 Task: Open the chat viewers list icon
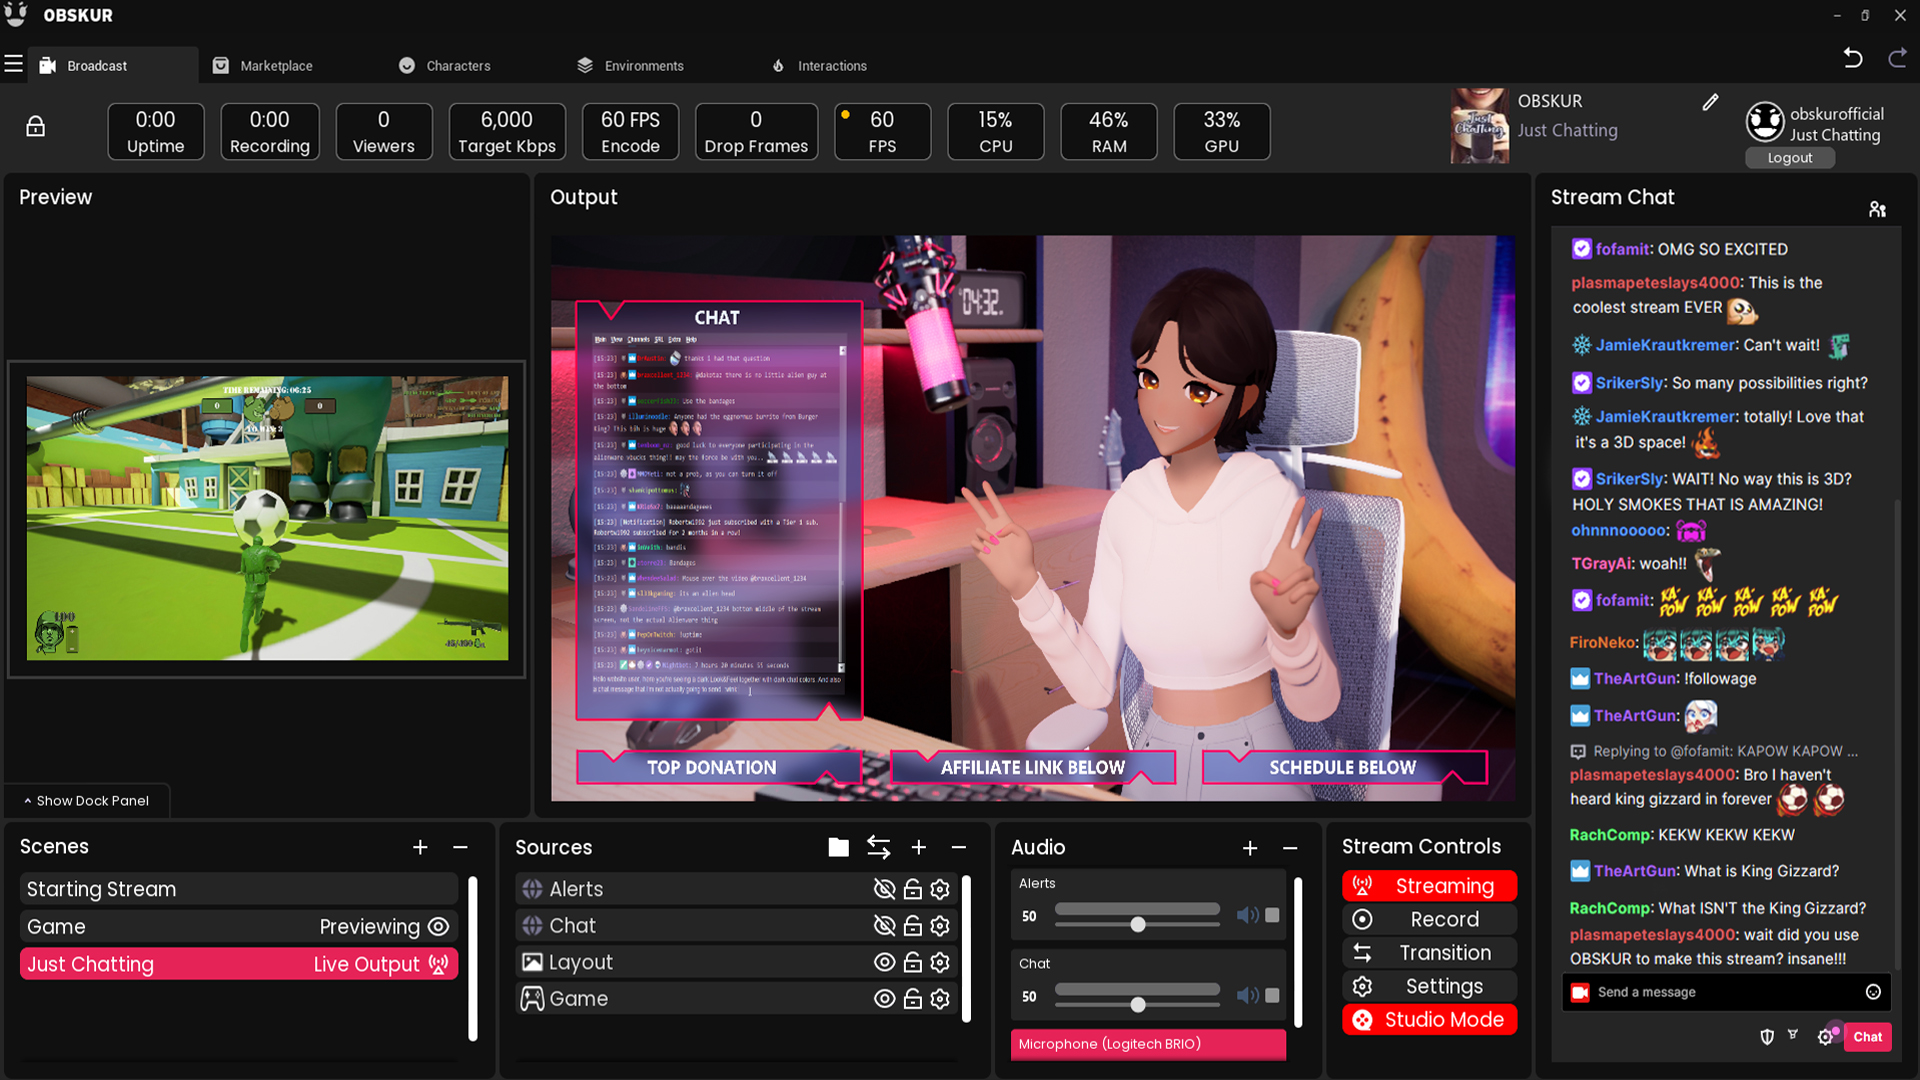(1877, 209)
